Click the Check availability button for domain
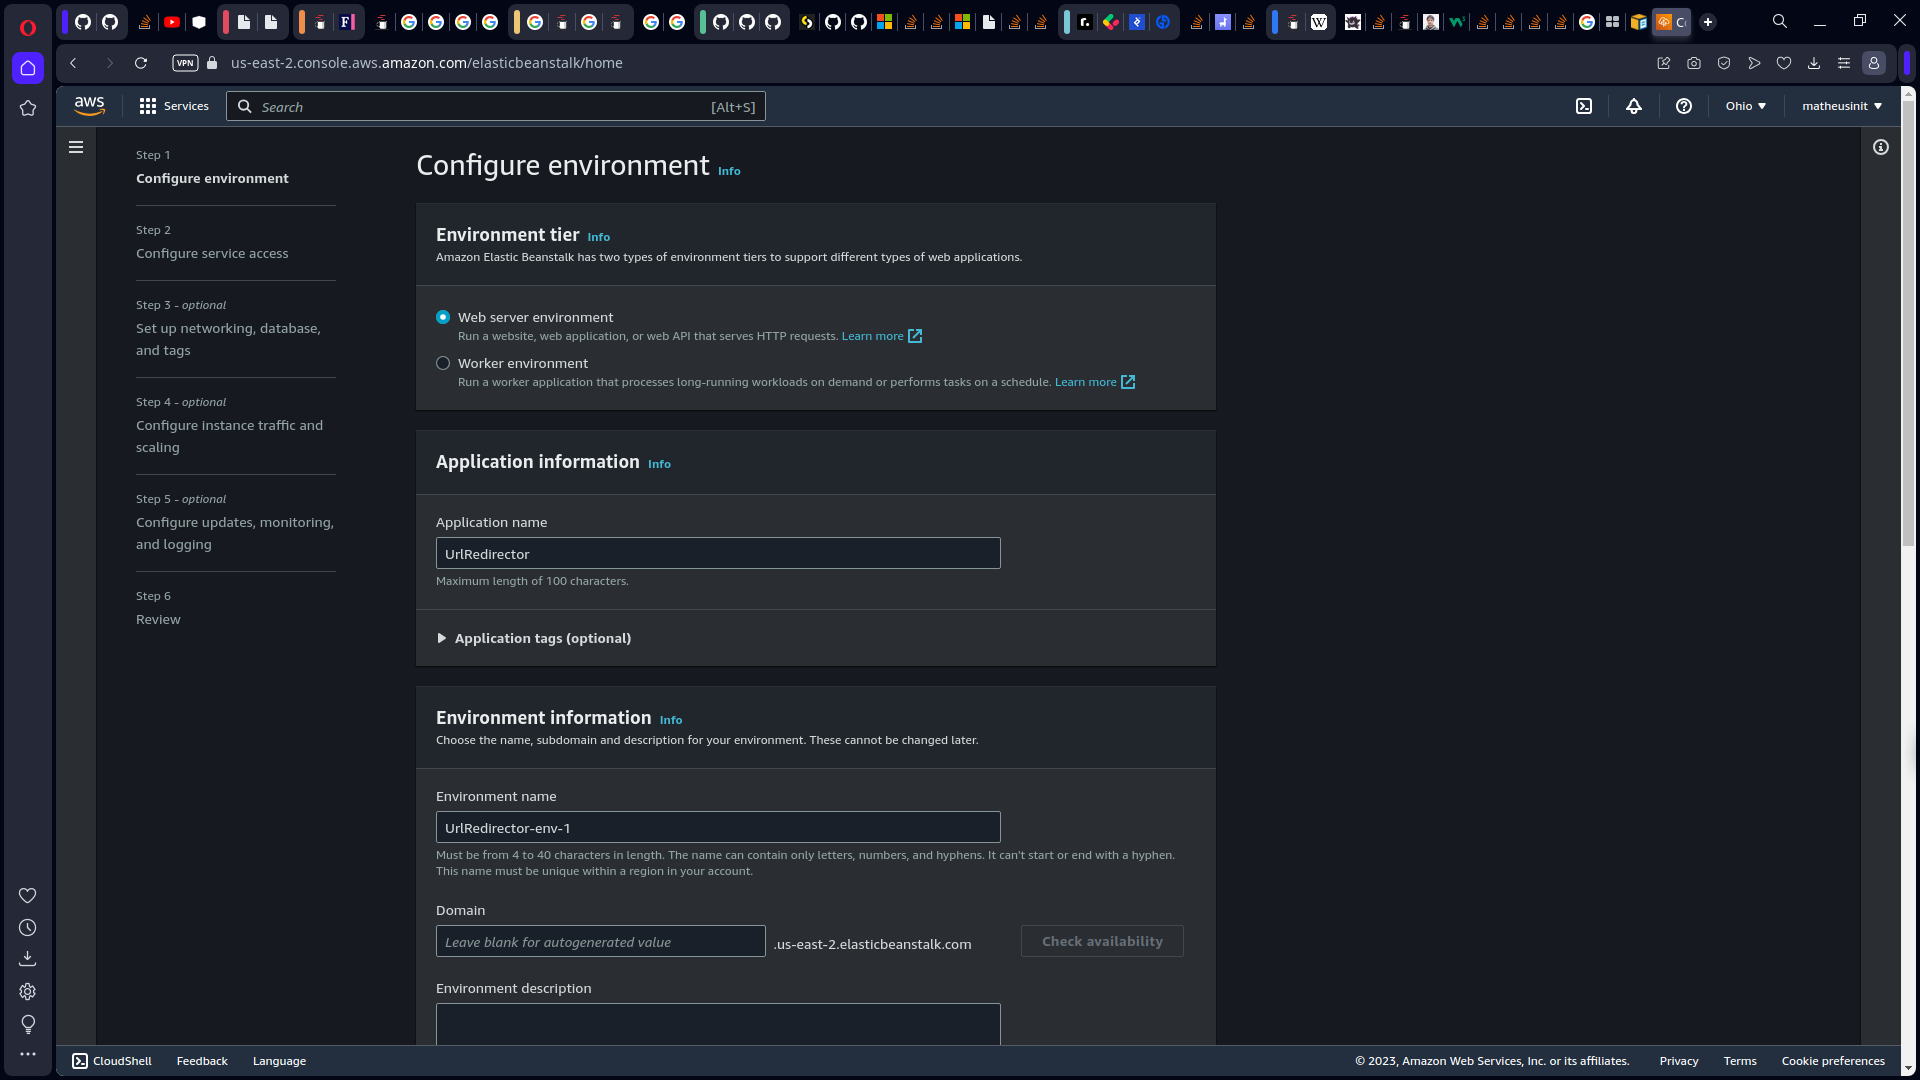 [1102, 942]
